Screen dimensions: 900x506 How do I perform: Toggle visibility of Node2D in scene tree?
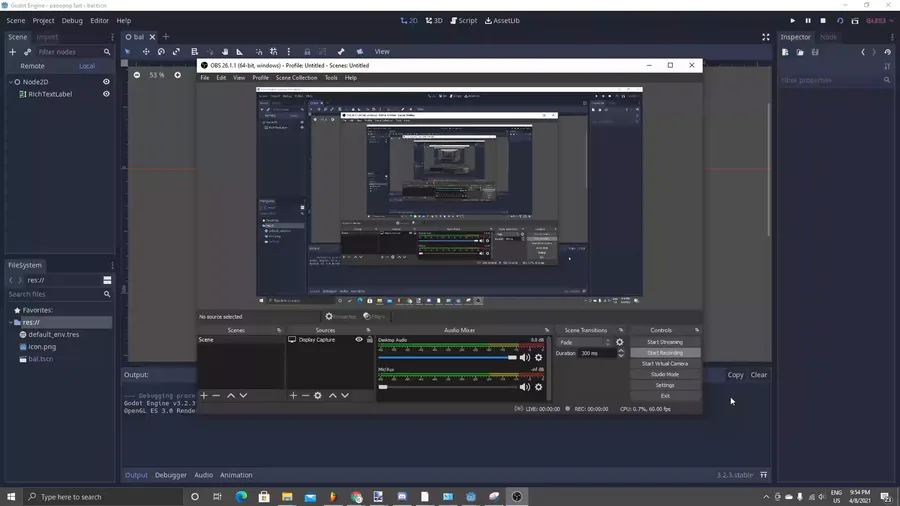(x=106, y=82)
